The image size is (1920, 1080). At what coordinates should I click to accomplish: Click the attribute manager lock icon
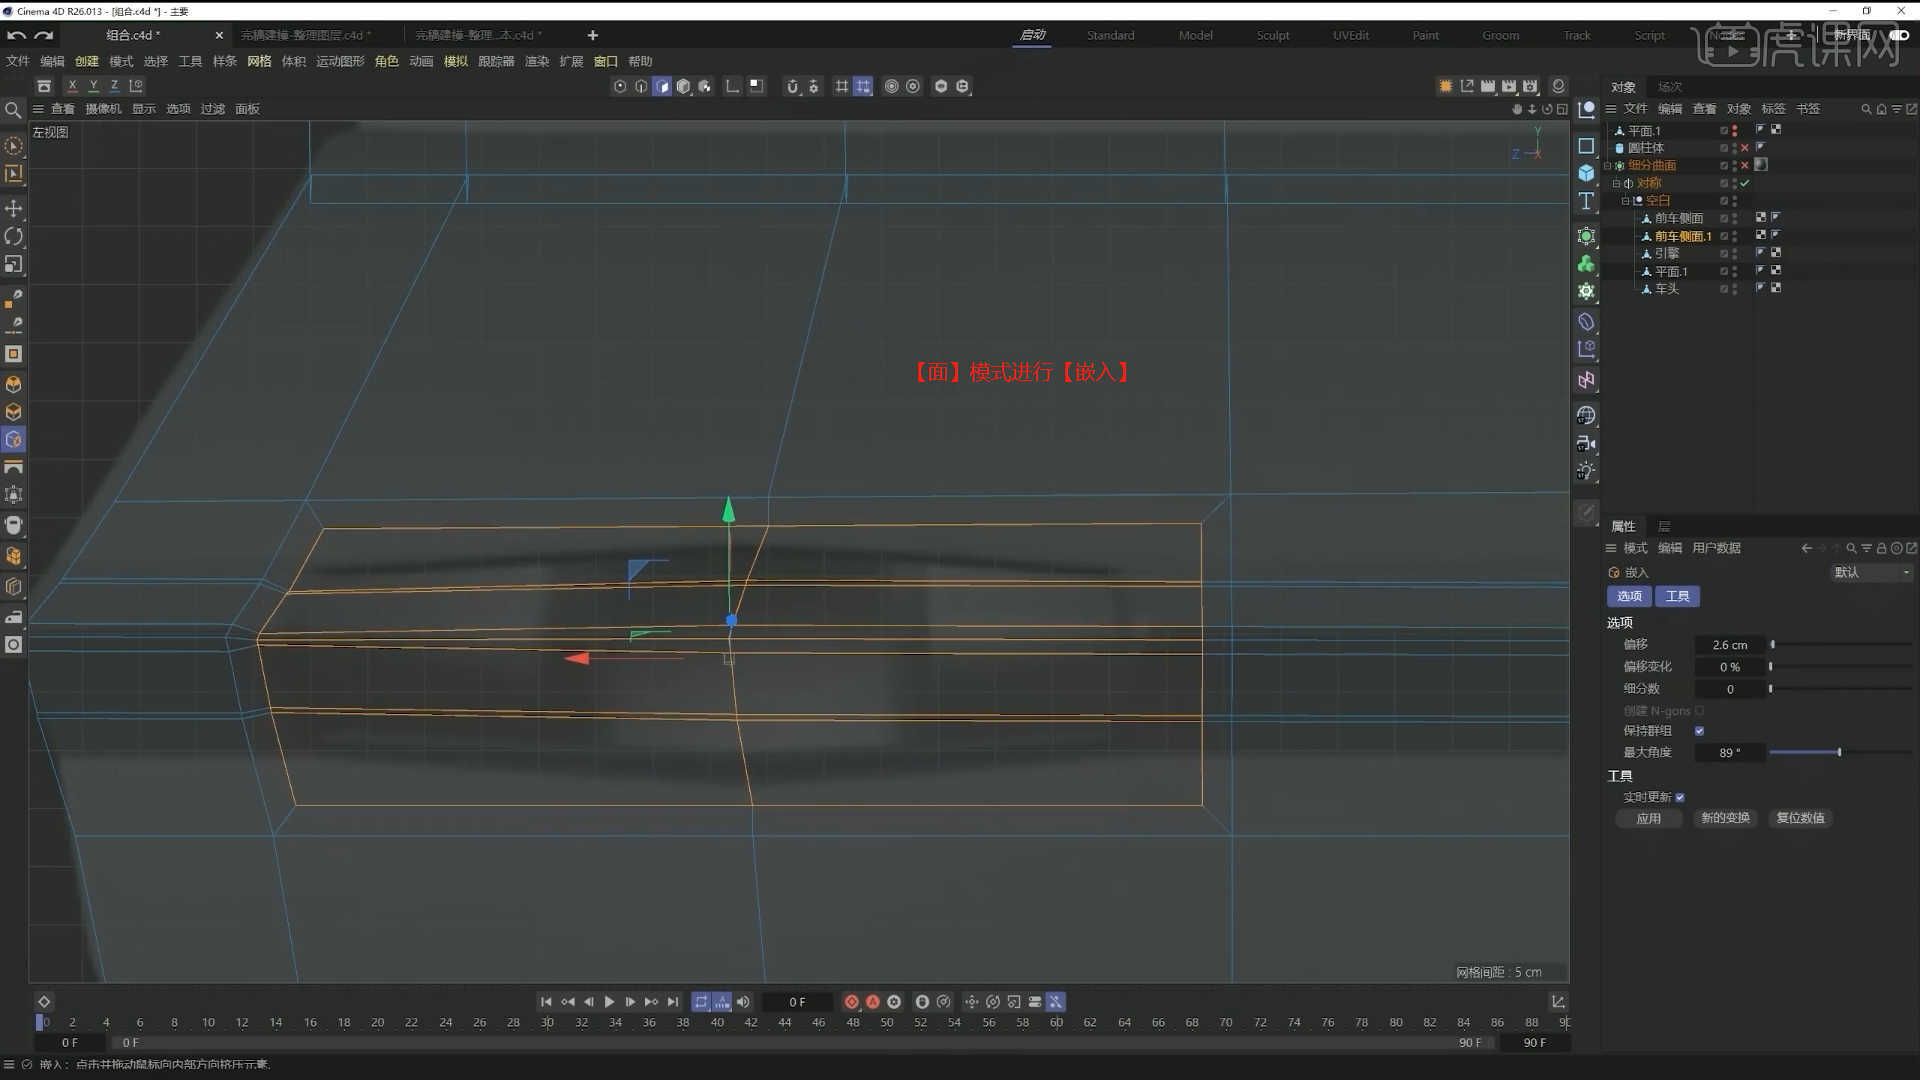(x=1881, y=548)
